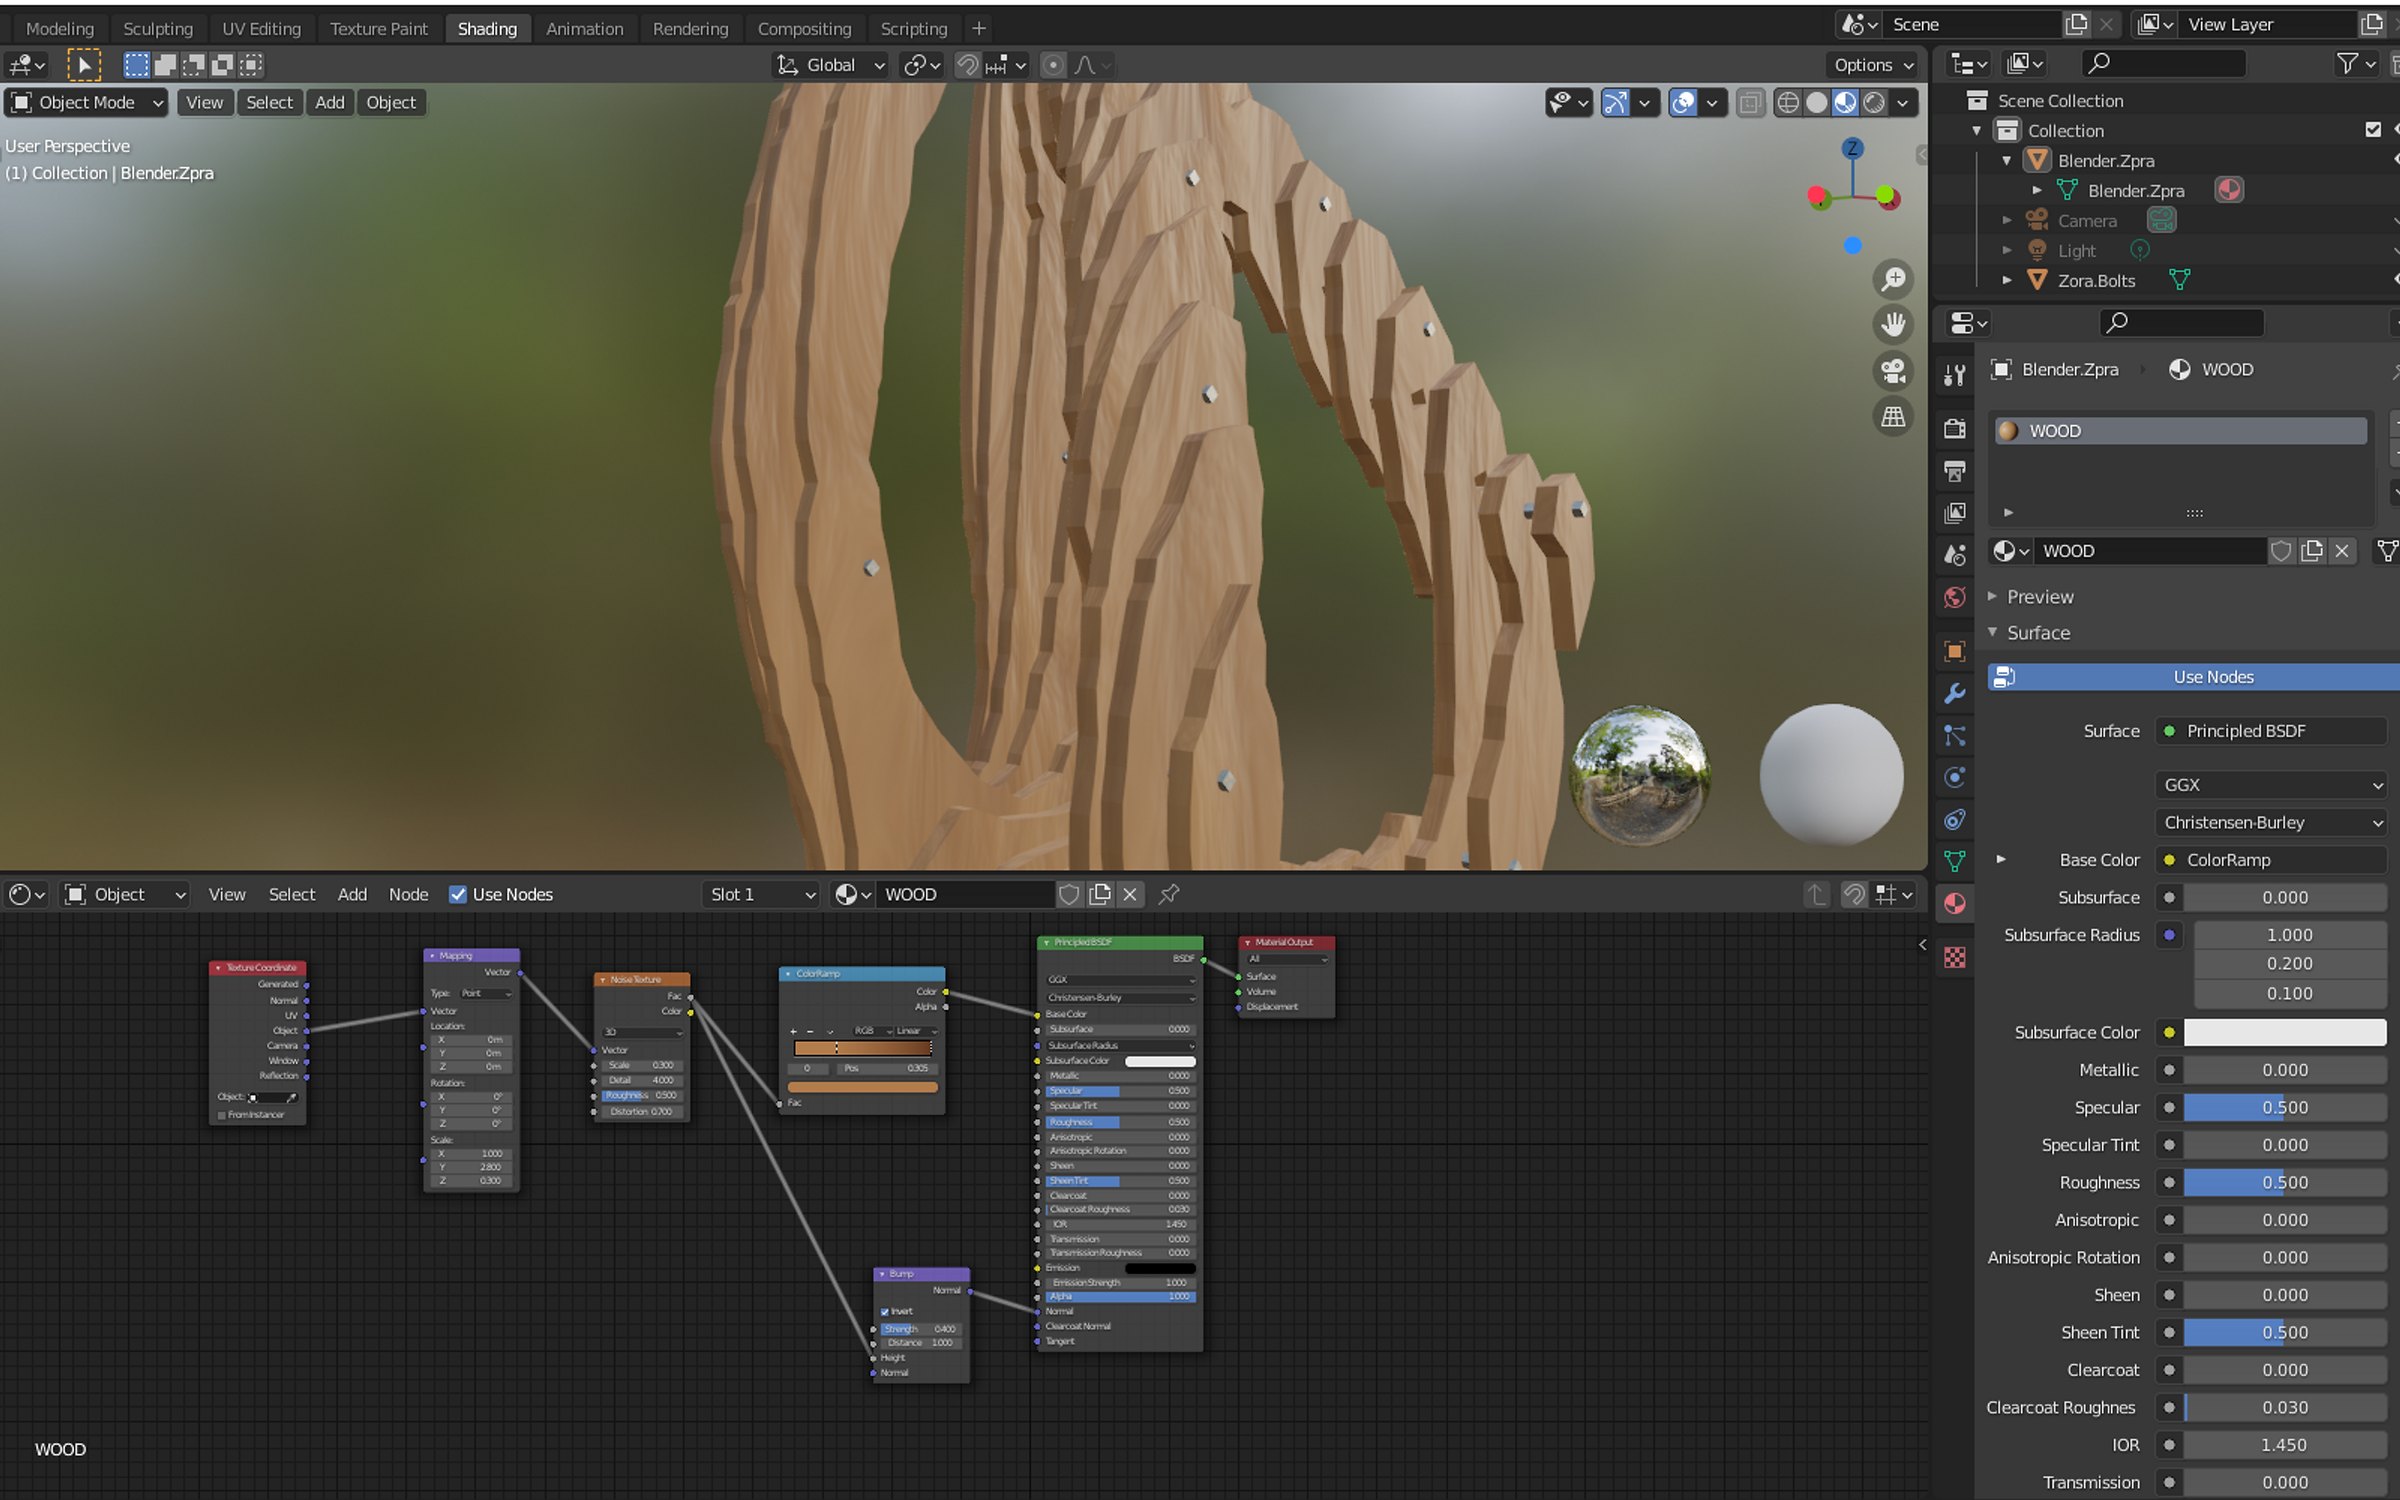This screenshot has height=1500, width=2400.
Task: Uncheck Use Nodes in node editor
Action: pyautogui.click(x=458, y=894)
